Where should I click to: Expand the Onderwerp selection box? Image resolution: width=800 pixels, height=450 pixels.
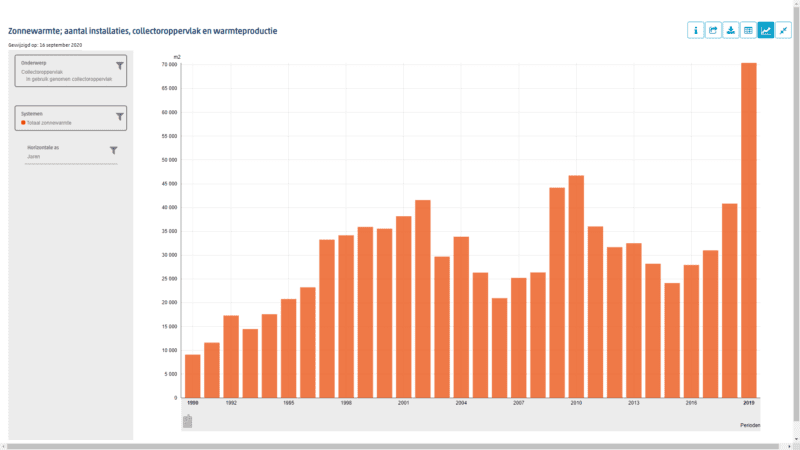66,73
